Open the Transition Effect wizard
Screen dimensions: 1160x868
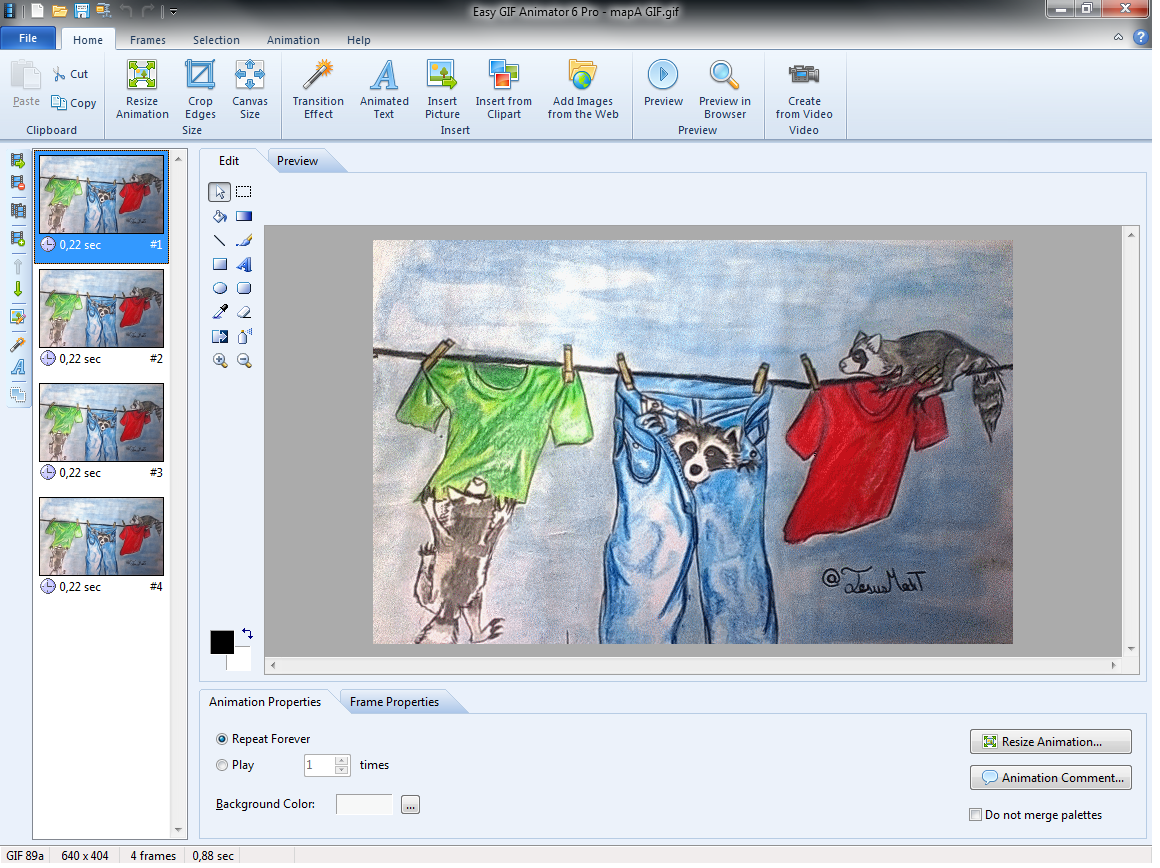point(318,89)
